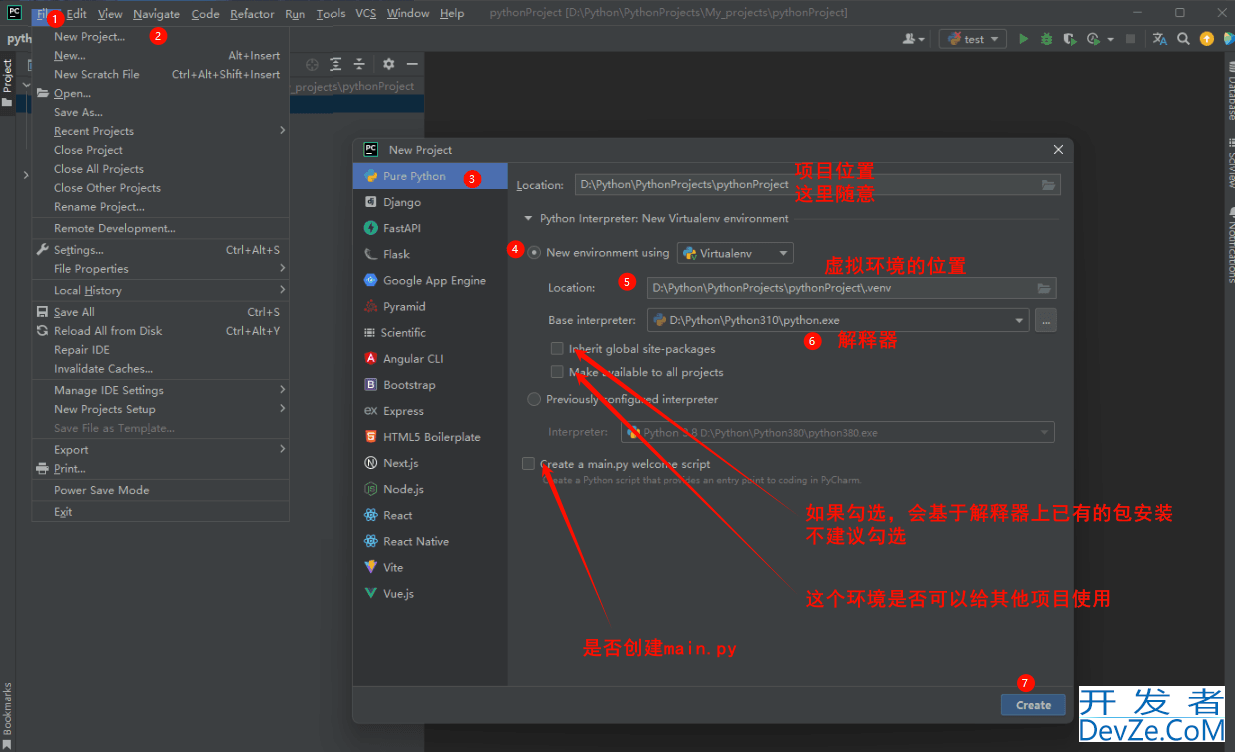Open Project tool window settings gear

[388, 64]
